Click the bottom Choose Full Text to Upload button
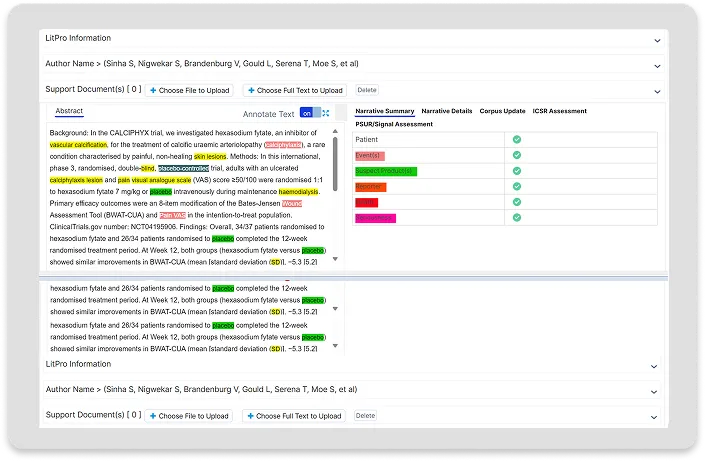The width and height of the screenshot is (705, 461). pos(294,416)
